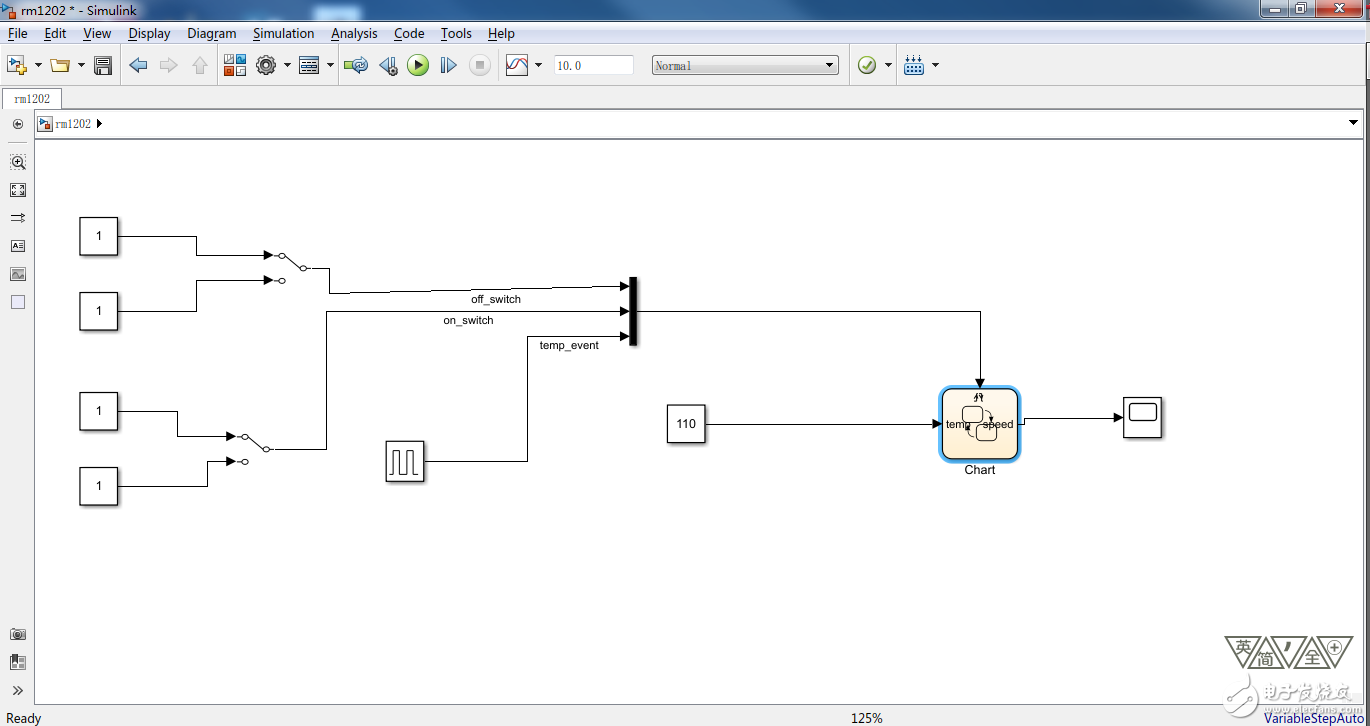Open the Simulation Data Inspector icon

click(517, 66)
